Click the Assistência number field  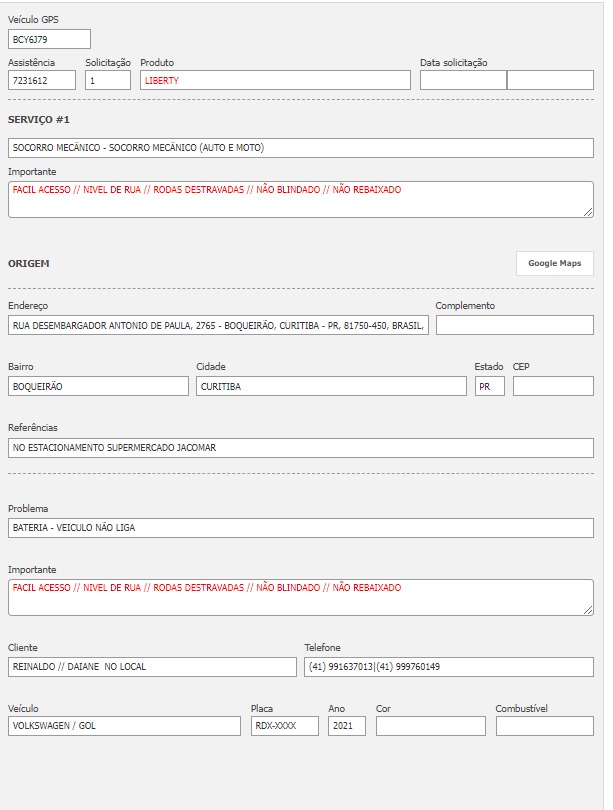tap(42, 80)
